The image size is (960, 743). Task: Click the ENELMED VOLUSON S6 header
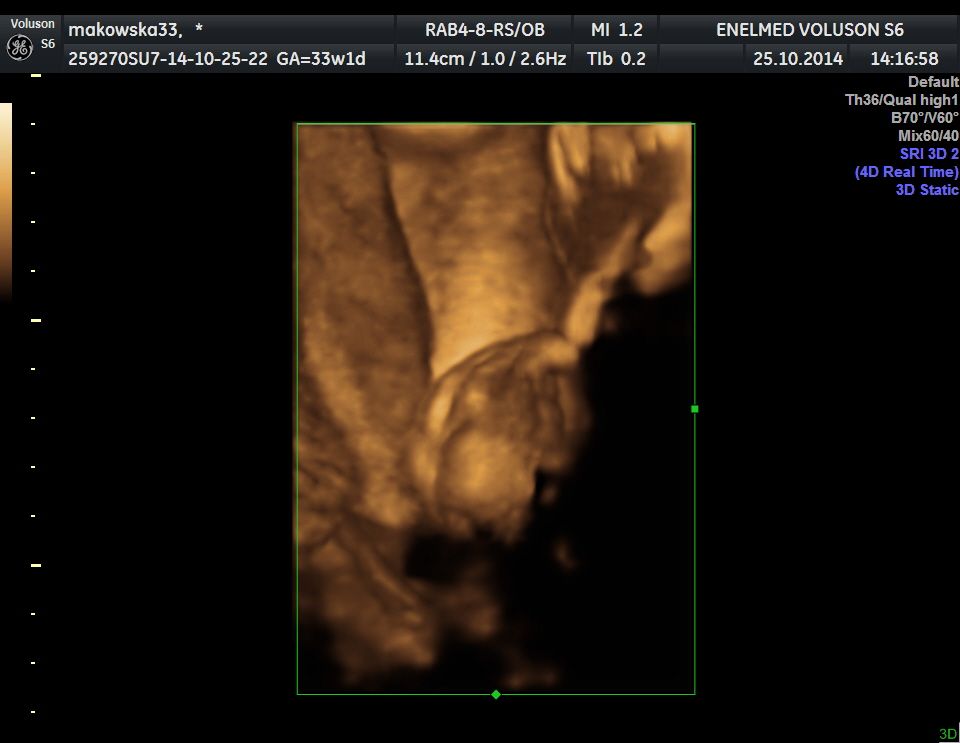click(x=809, y=30)
